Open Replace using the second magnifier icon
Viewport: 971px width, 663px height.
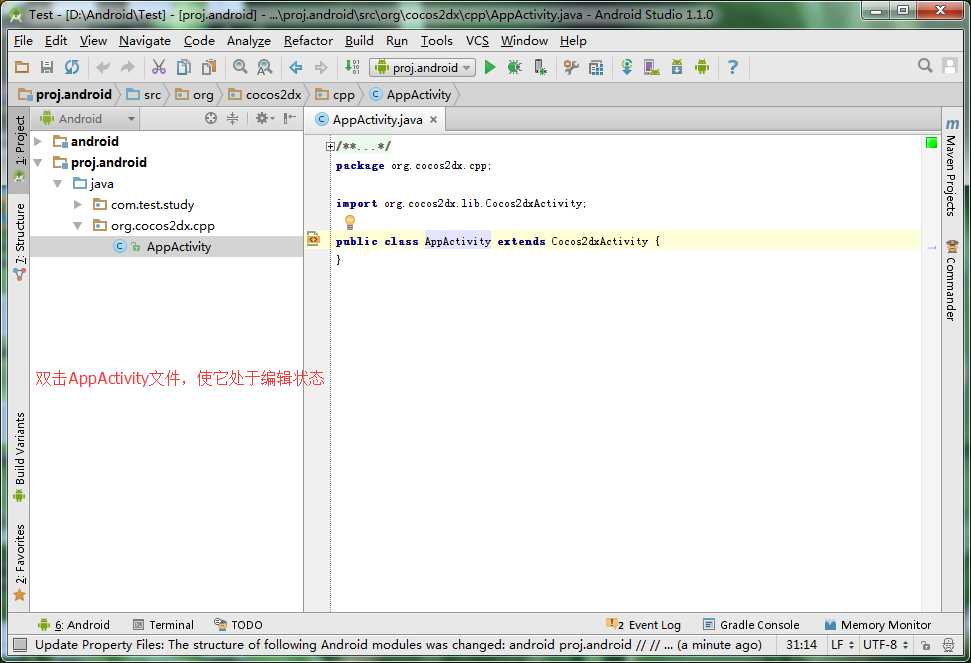point(264,67)
